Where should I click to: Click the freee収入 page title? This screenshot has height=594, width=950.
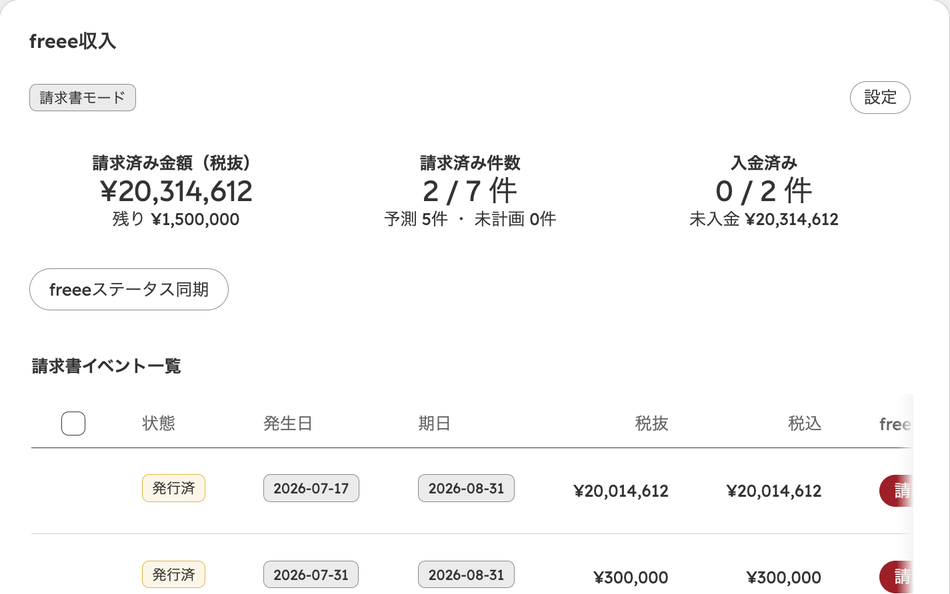click(73, 41)
